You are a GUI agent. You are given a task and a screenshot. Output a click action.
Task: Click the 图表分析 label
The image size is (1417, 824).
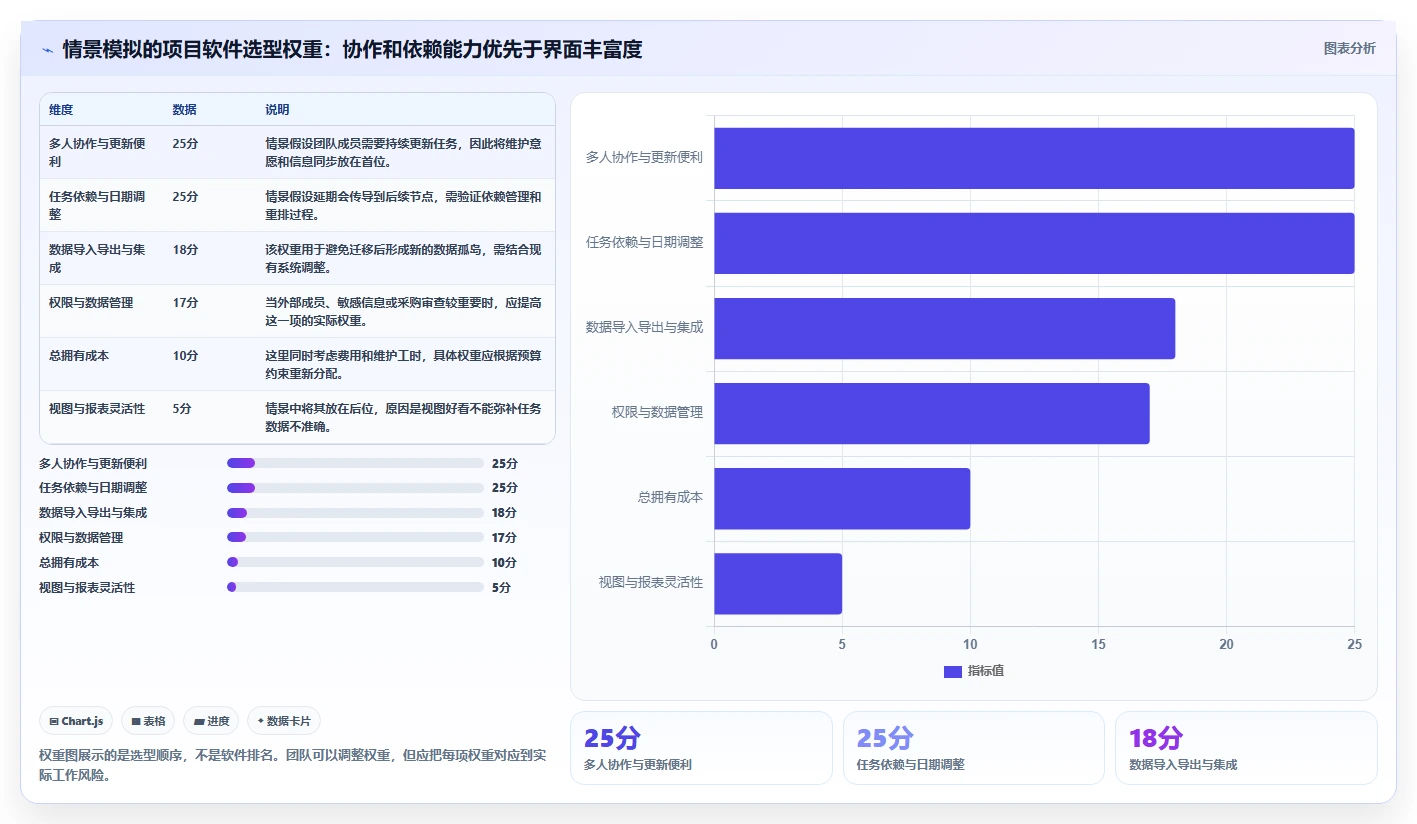click(1349, 48)
